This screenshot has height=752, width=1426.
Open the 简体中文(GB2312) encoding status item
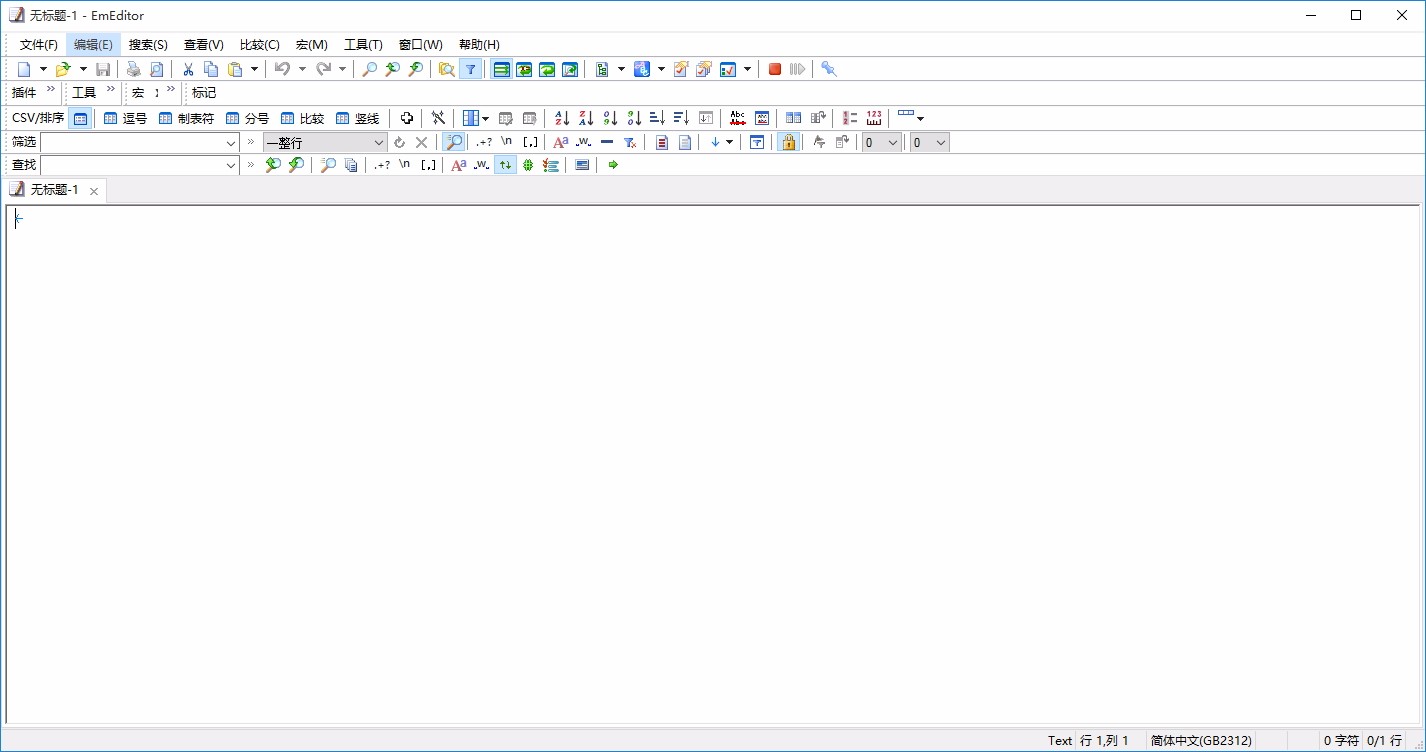pyautogui.click(x=1200, y=740)
